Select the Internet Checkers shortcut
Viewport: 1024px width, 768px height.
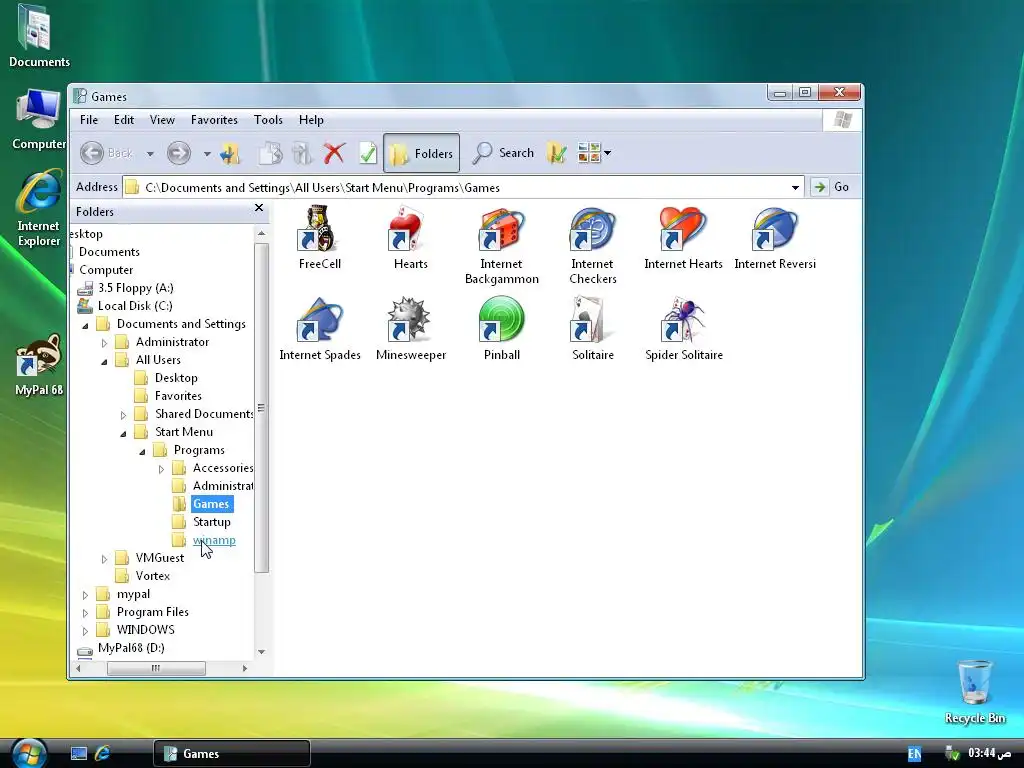[x=592, y=246]
